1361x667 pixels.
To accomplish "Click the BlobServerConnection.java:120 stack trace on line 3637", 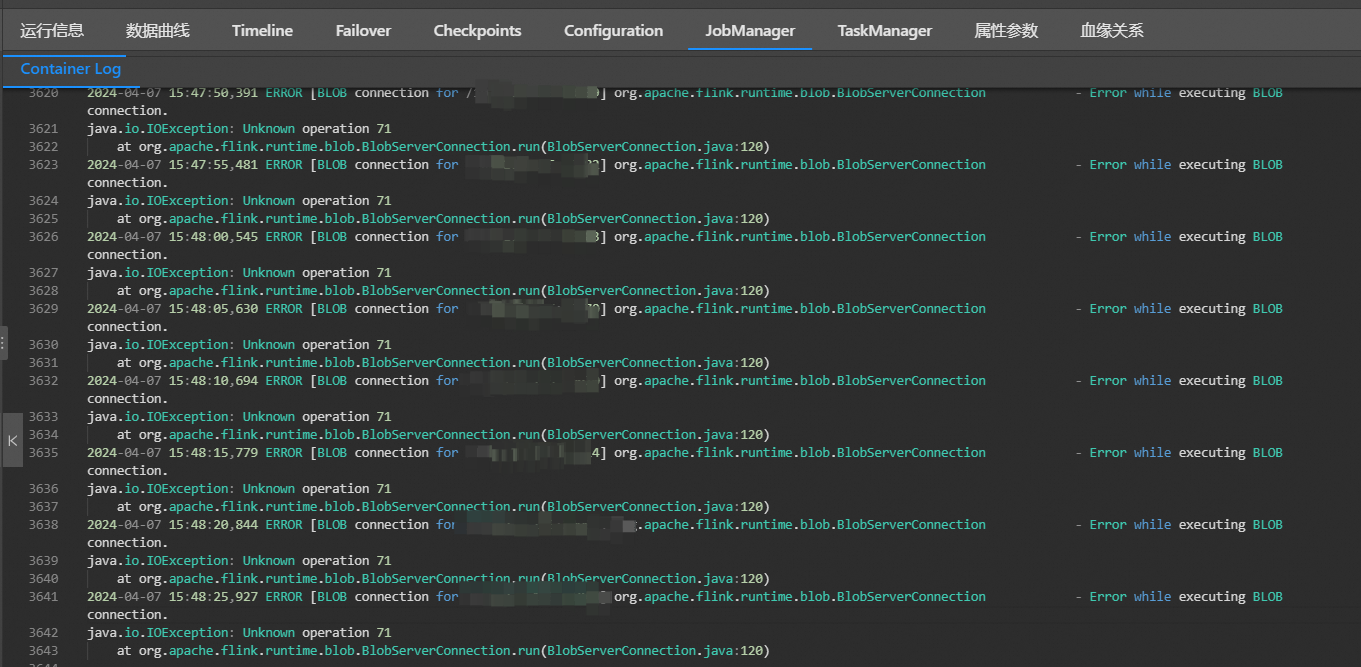I will (655, 506).
